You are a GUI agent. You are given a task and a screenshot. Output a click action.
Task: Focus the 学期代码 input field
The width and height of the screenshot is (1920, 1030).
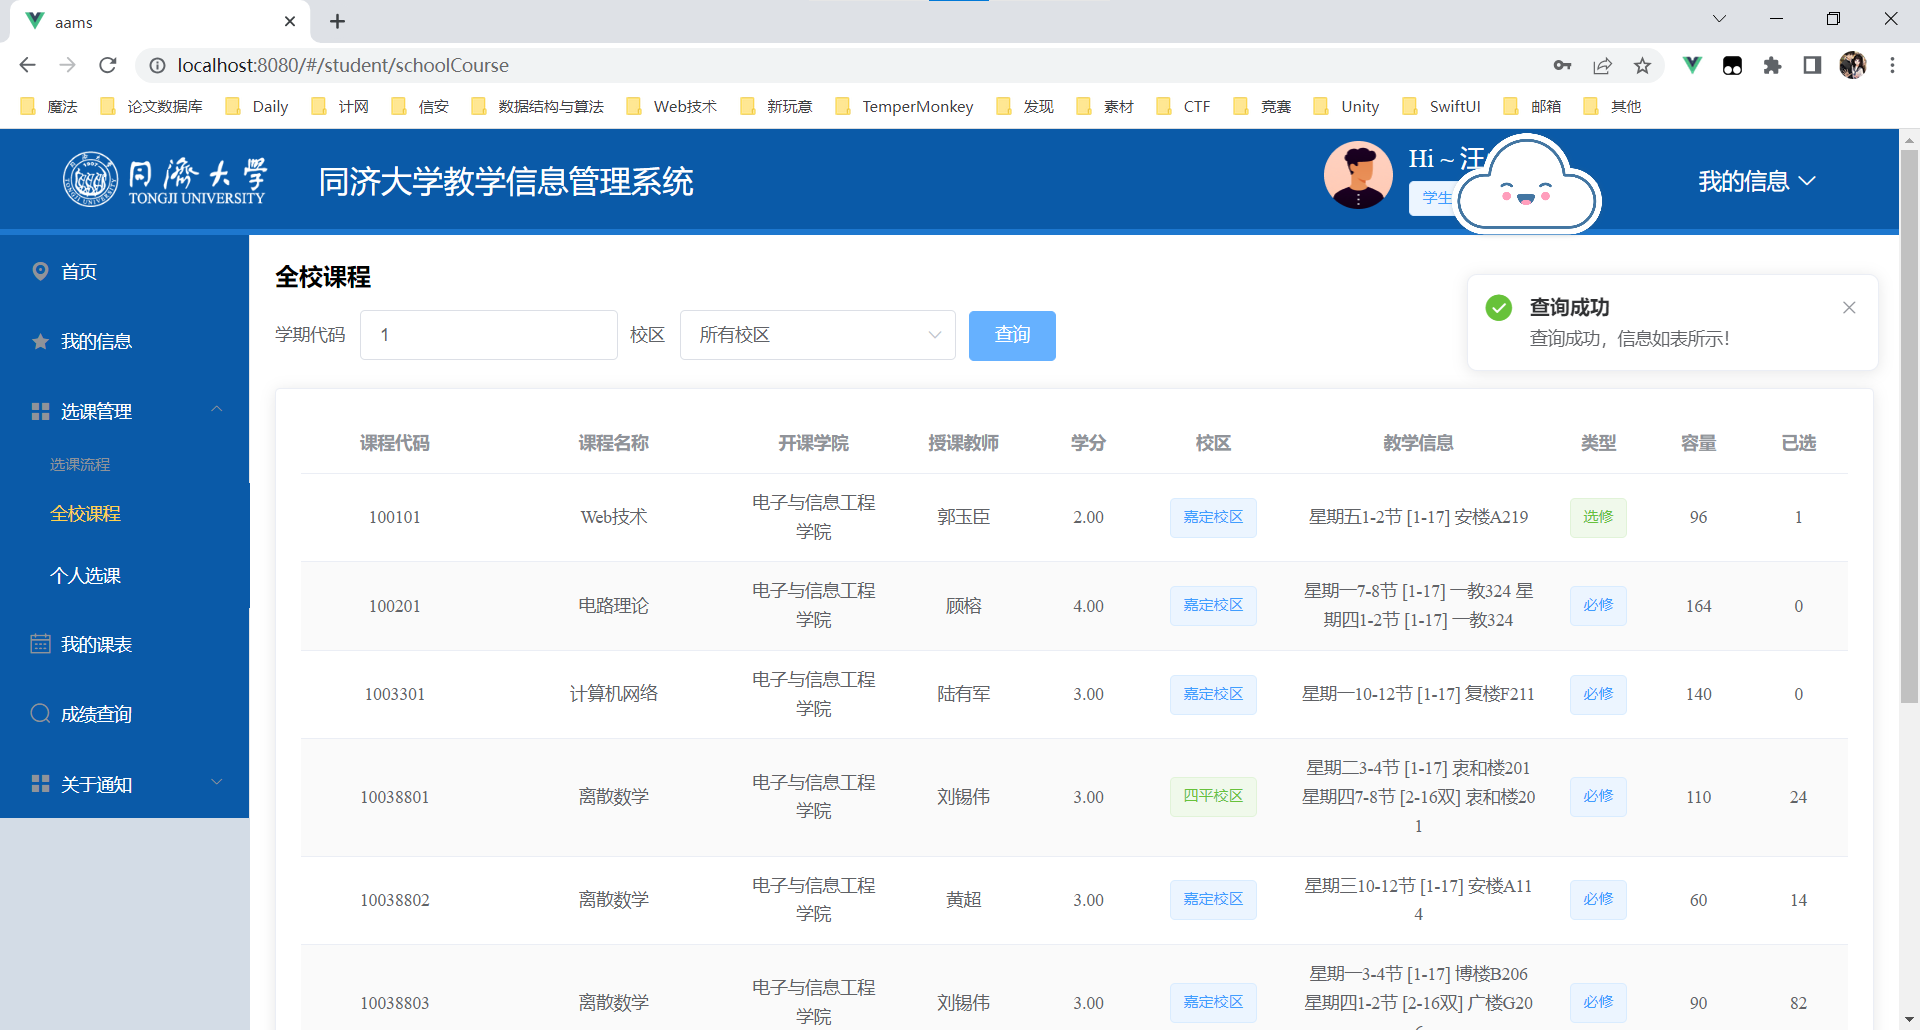pyautogui.click(x=488, y=335)
